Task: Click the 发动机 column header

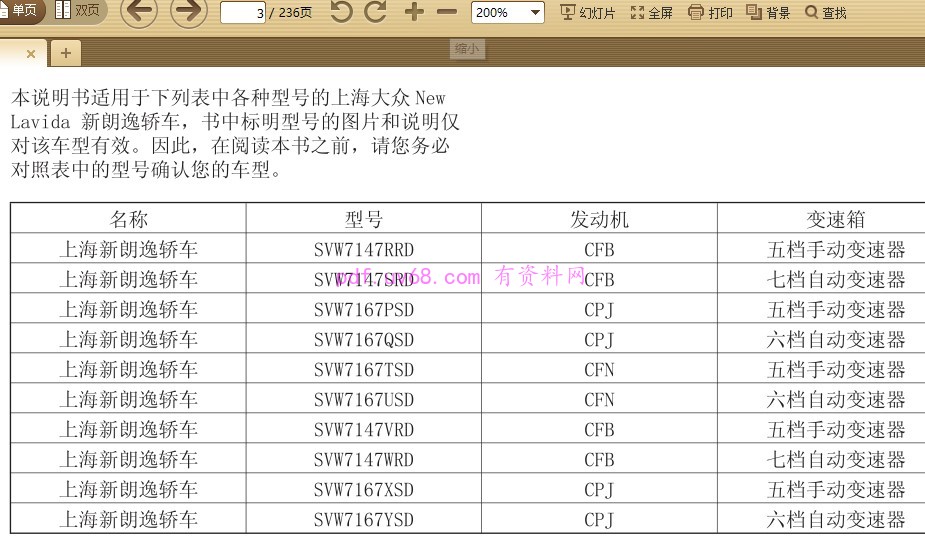Action: 599,219
